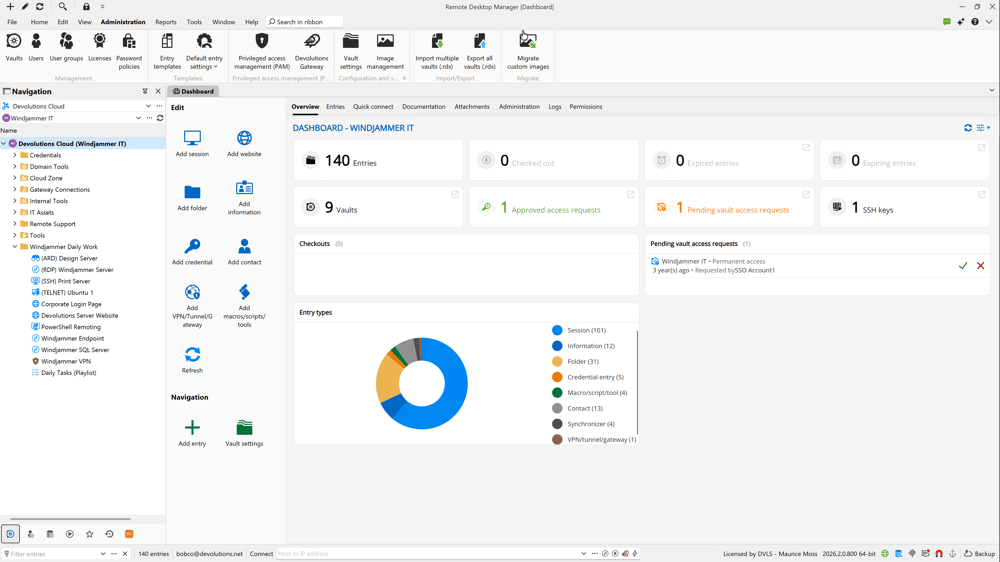The width and height of the screenshot is (1000, 562).
Task: Open Entry templates
Action: tap(167, 51)
